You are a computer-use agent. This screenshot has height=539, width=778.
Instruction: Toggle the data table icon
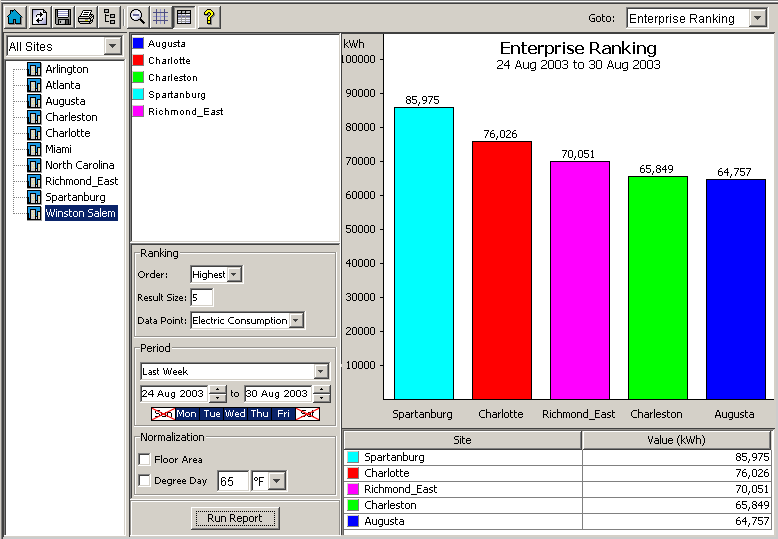[x=184, y=17]
